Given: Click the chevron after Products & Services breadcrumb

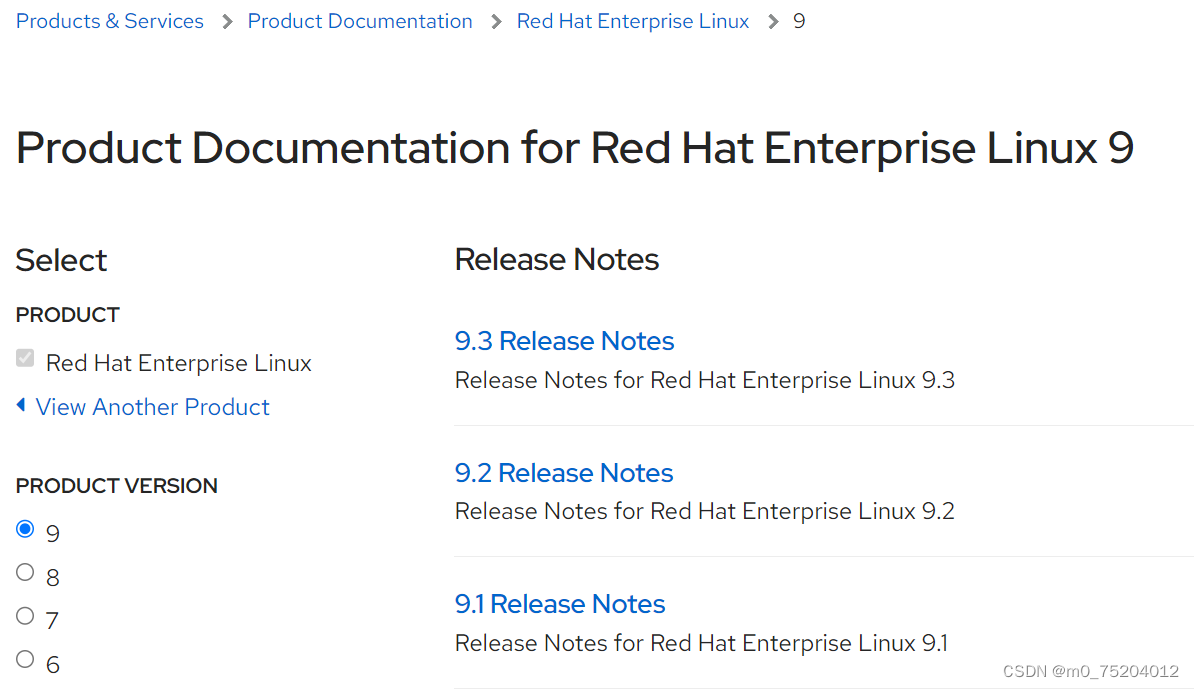Looking at the screenshot, I should [x=225, y=20].
